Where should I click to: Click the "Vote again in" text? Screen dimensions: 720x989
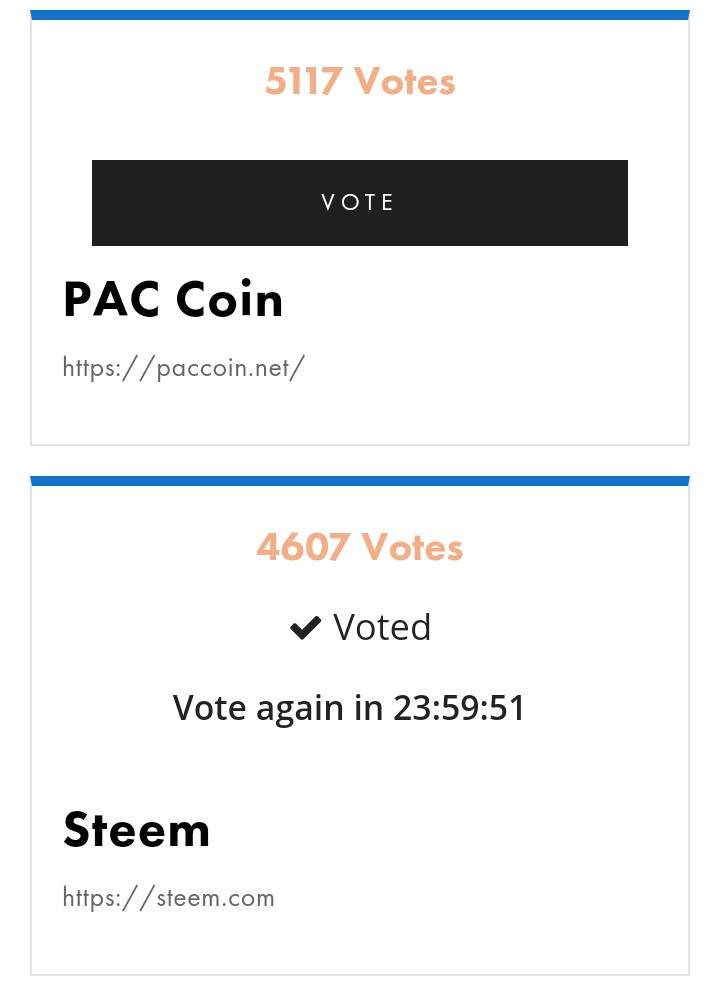tap(278, 708)
